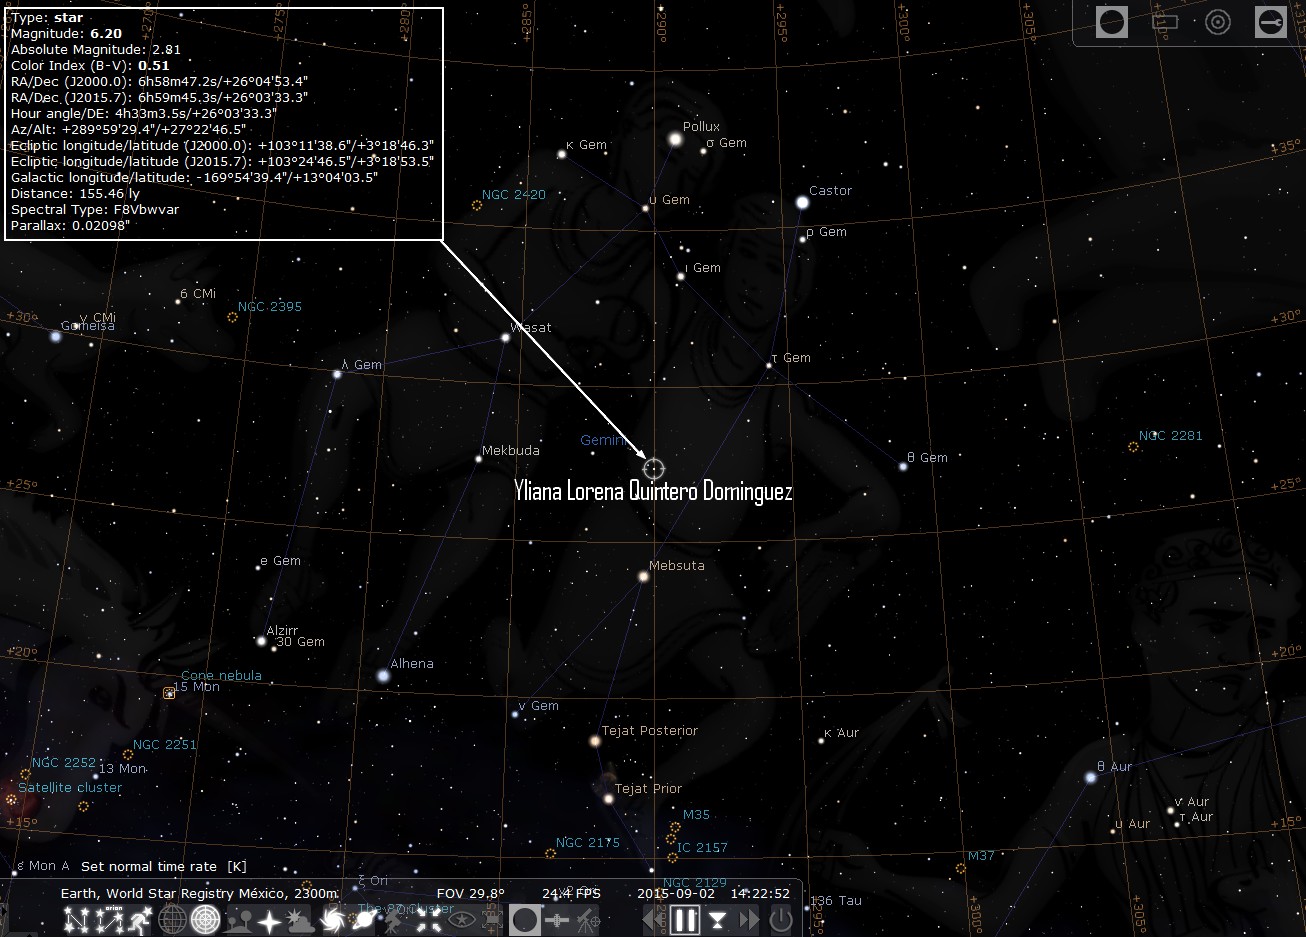Enable Telrad sight view
This screenshot has height=937, width=1306.
(x=1217, y=22)
